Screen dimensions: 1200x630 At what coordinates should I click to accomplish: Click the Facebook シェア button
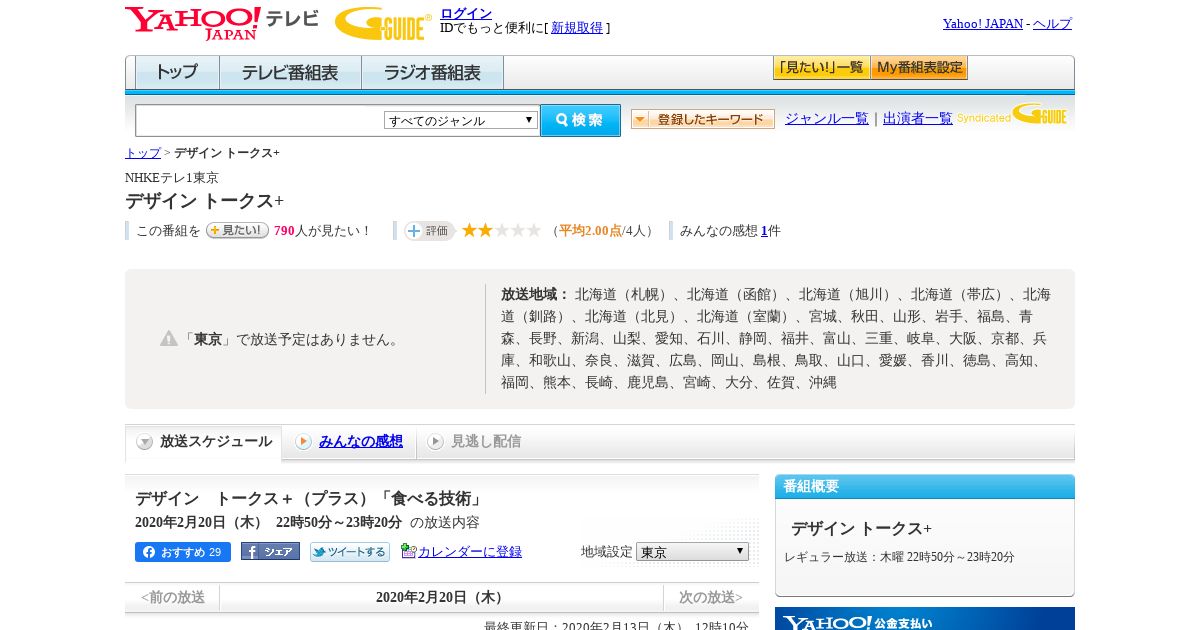tap(270, 552)
